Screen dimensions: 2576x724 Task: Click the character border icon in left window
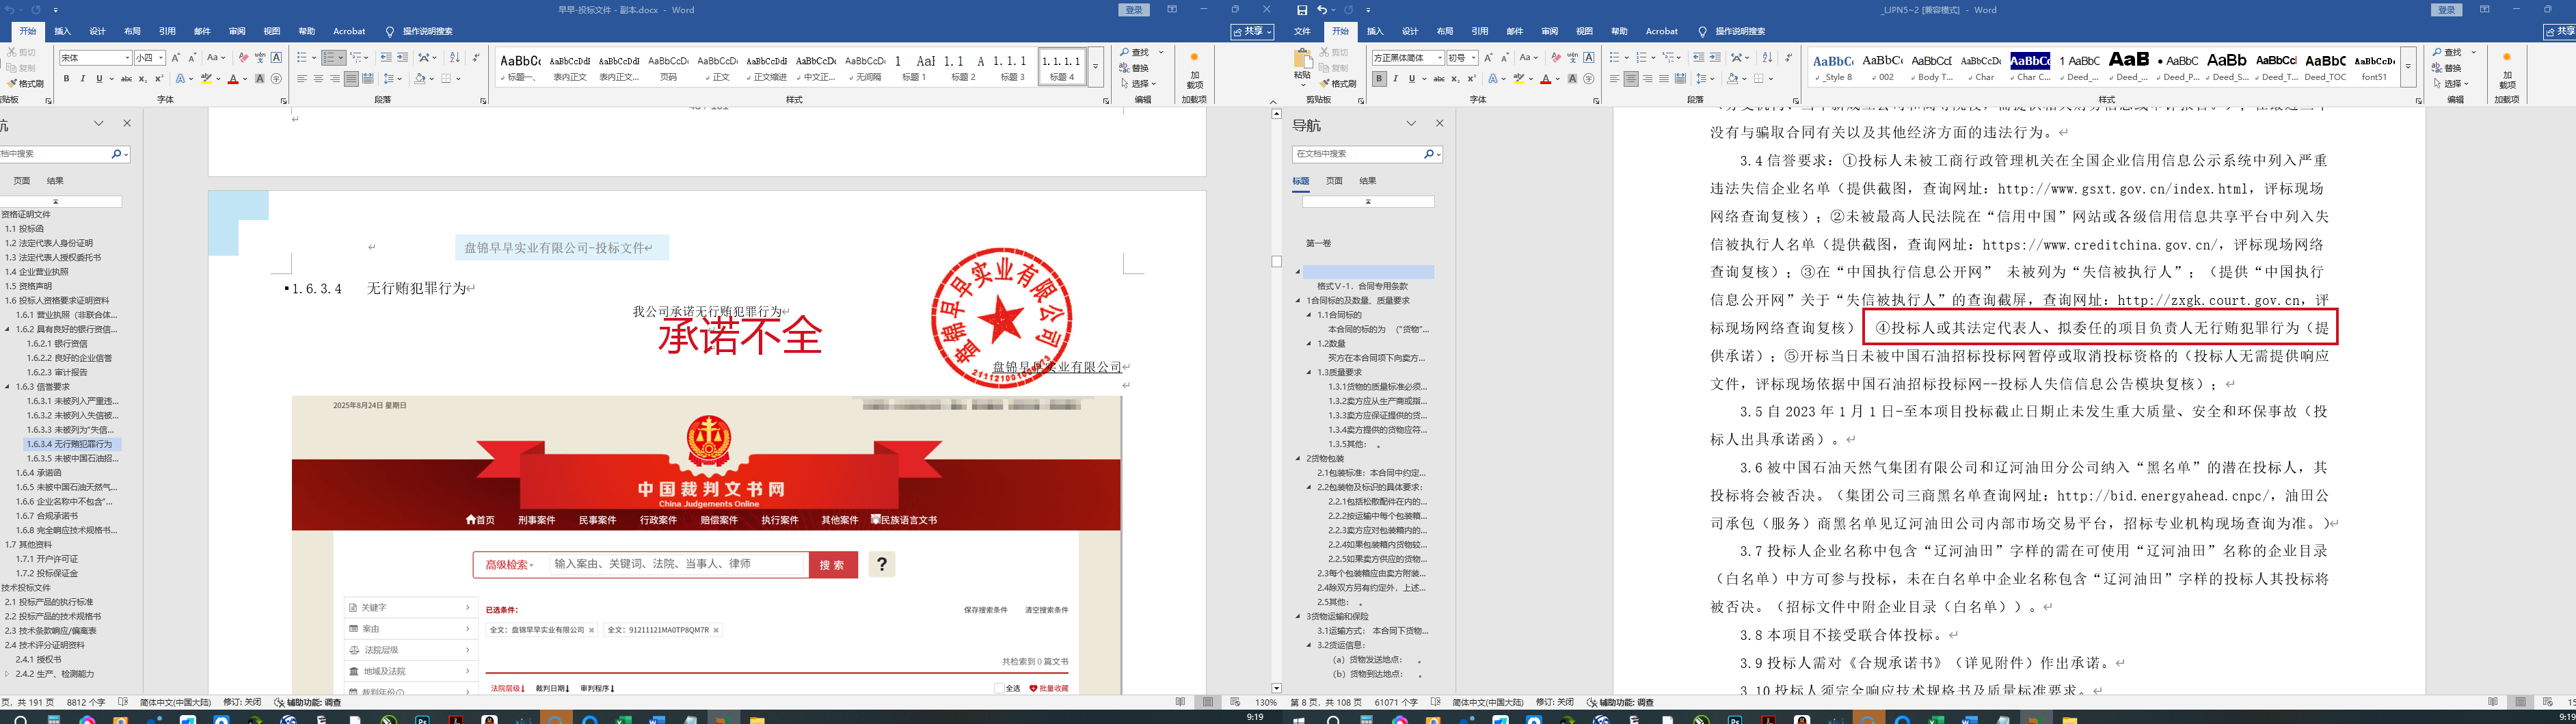click(x=277, y=57)
